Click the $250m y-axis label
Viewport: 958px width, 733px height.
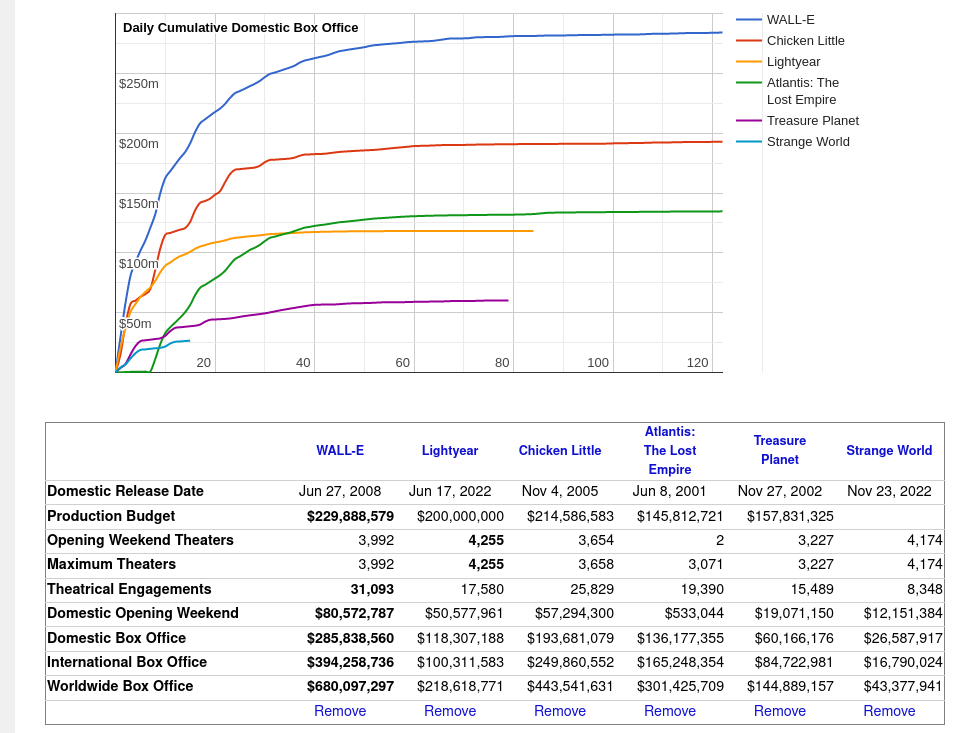[x=139, y=84]
